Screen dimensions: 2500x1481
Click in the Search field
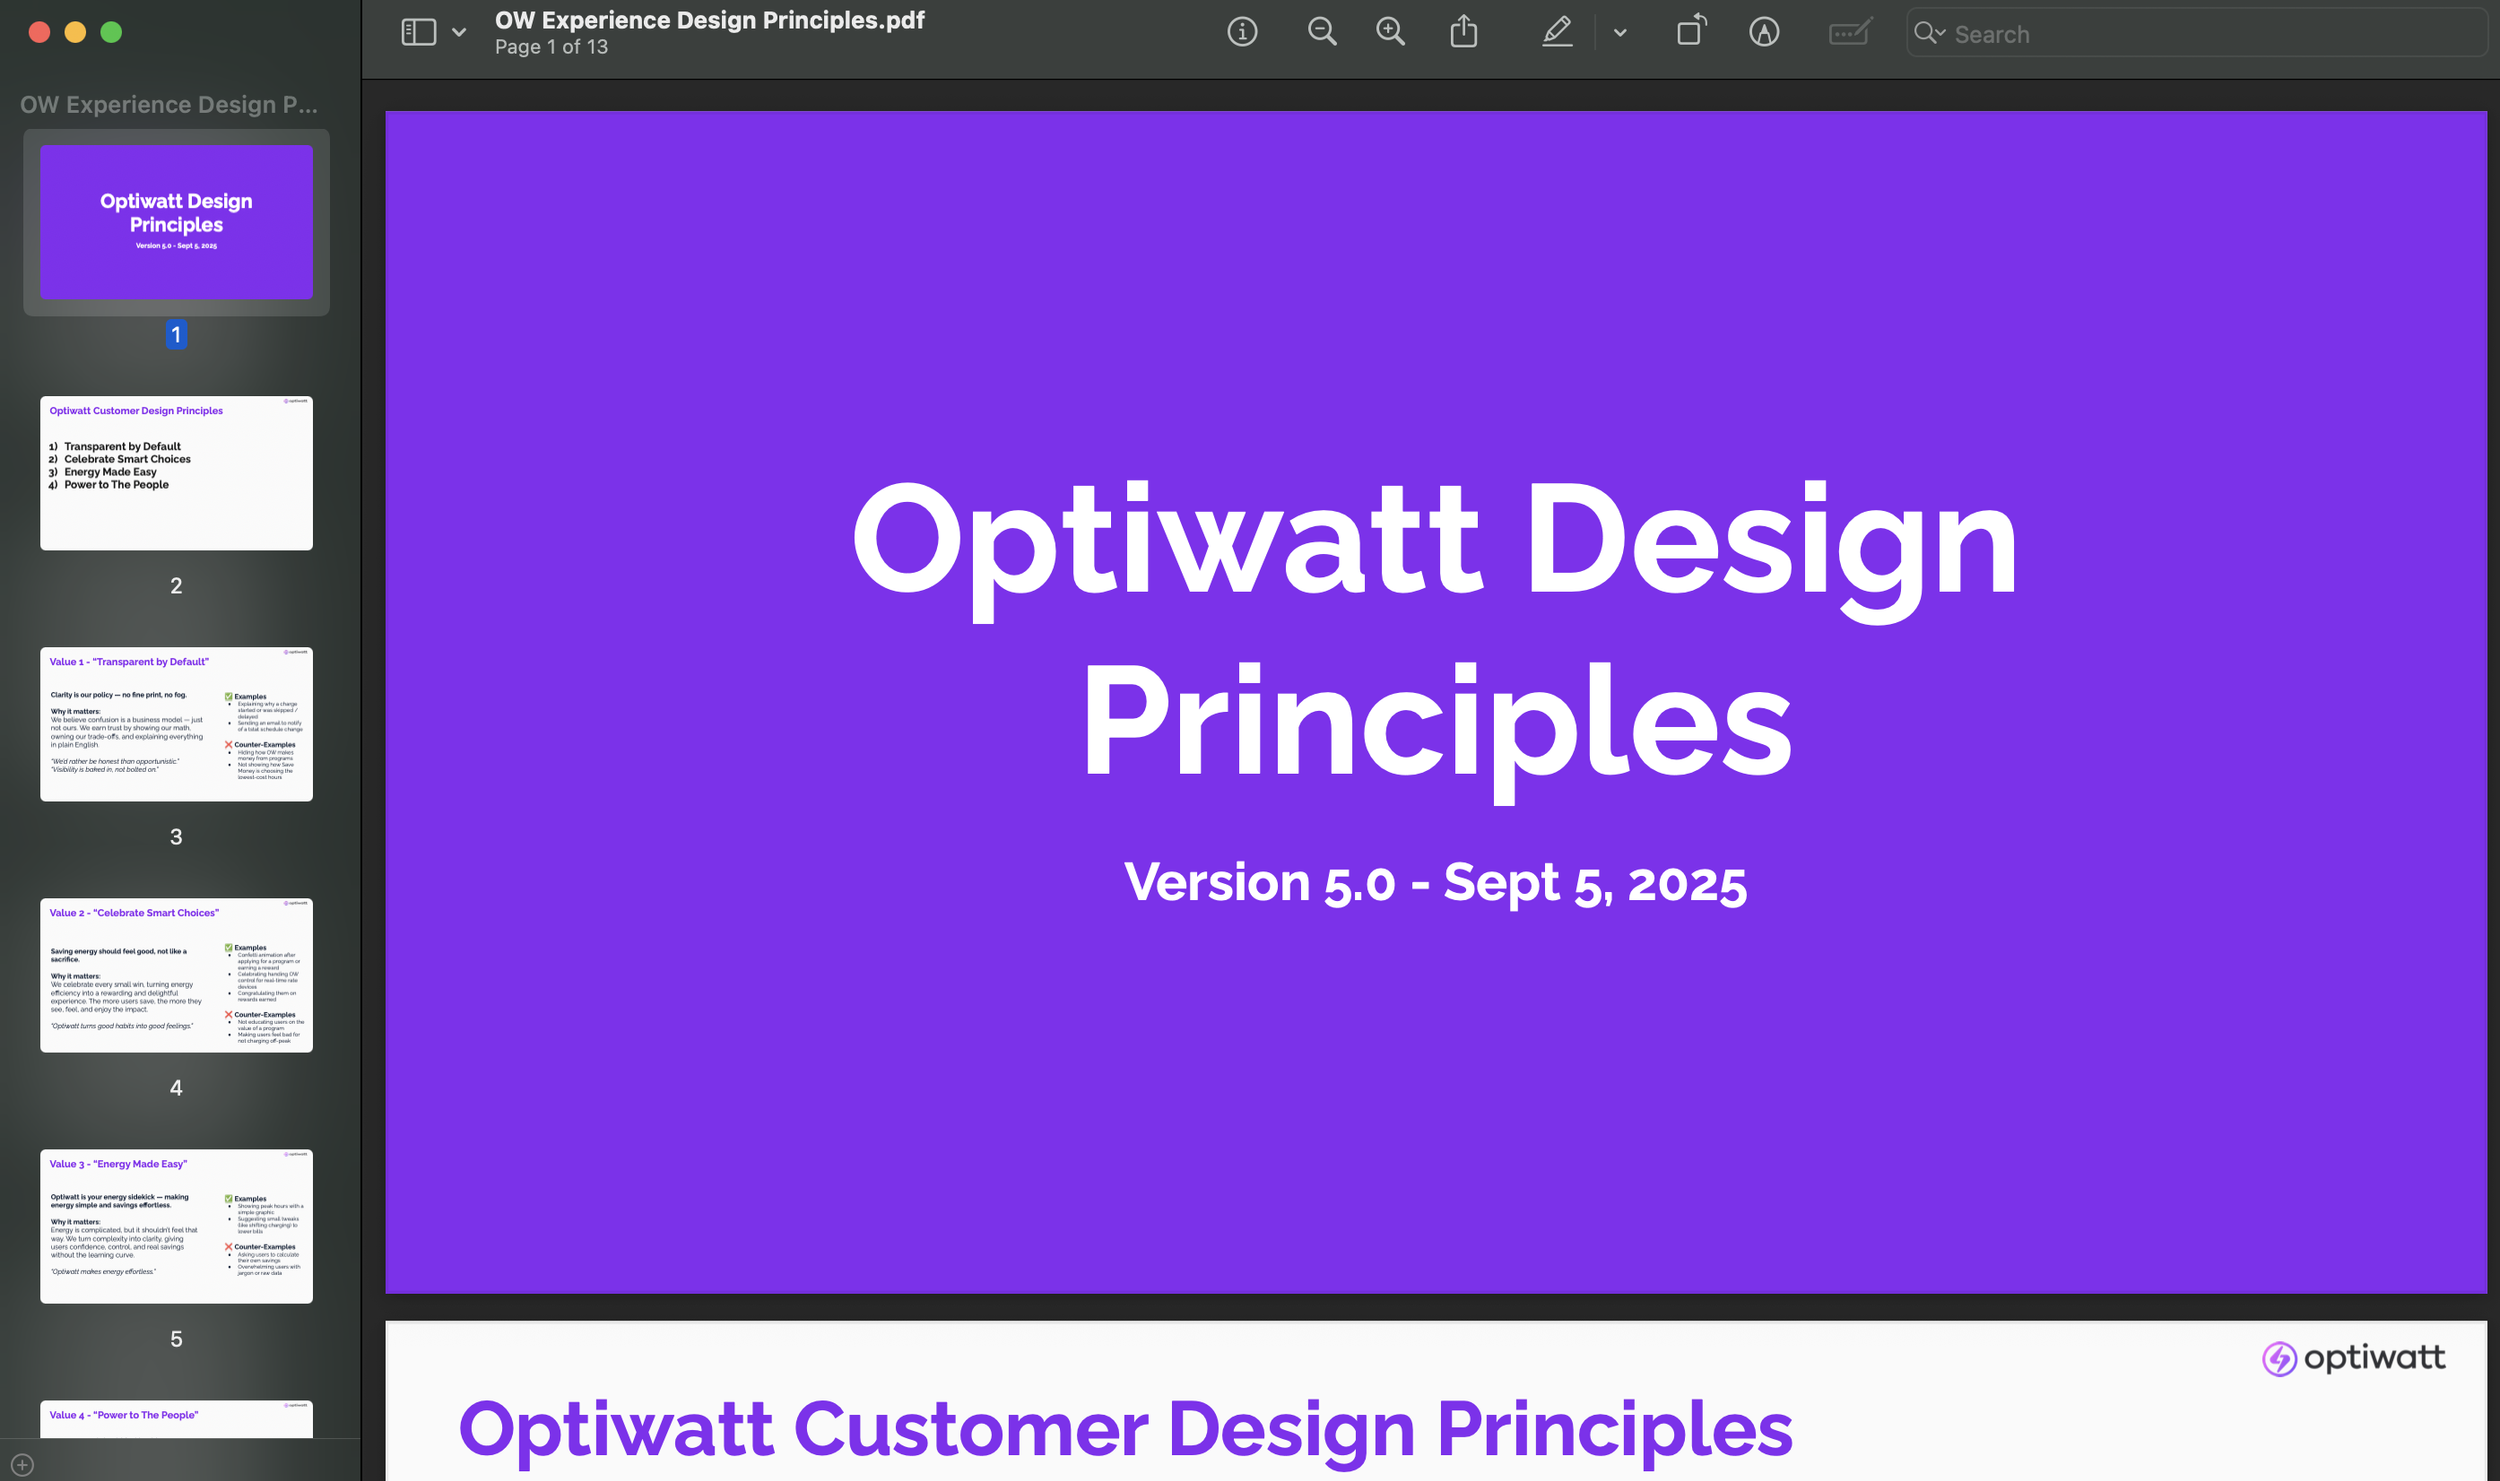2200,34
